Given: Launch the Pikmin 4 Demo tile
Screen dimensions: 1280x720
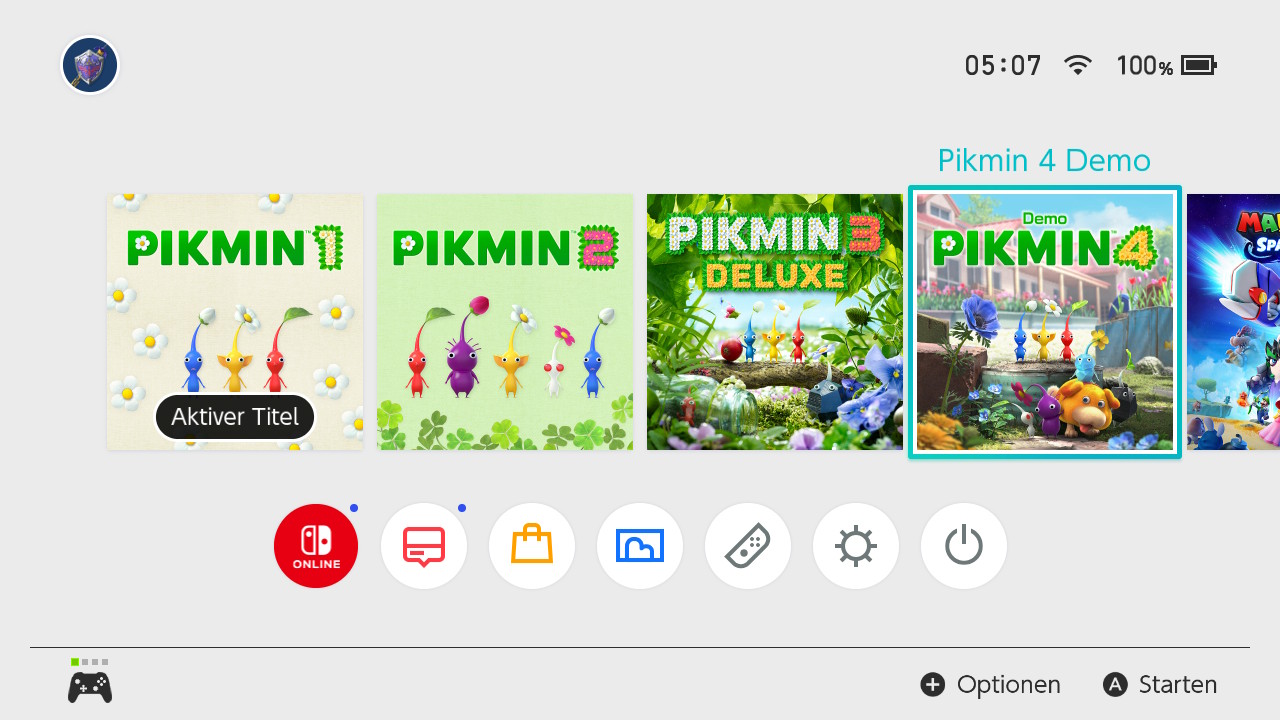Looking at the screenshot, I should pyautogui.click(x=1045, y=322).
